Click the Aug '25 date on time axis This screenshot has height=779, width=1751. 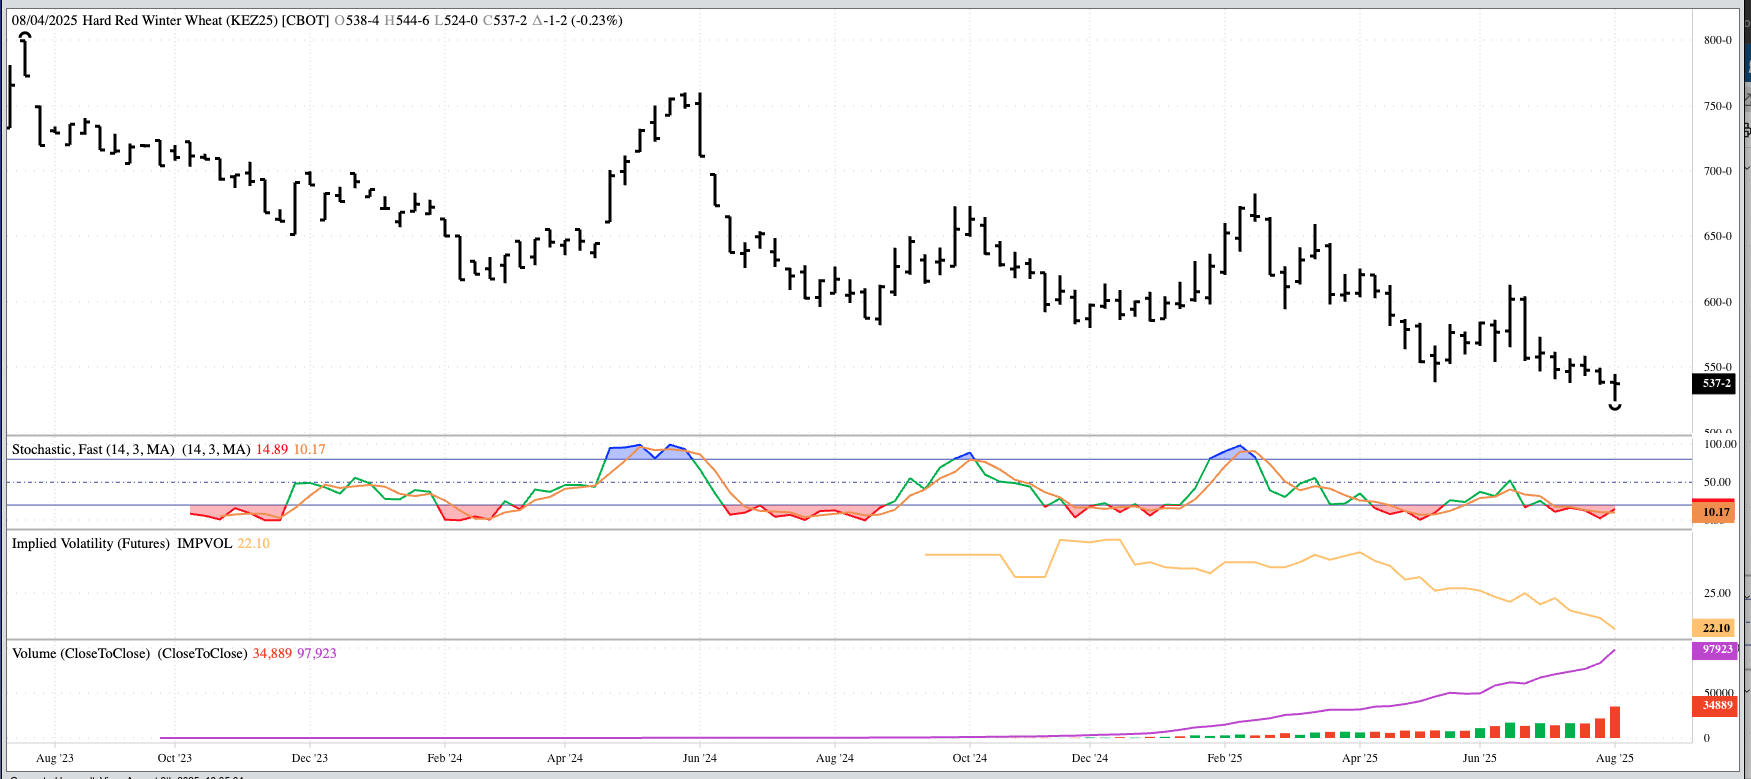pyautogui.click(x=1614, y=758)
